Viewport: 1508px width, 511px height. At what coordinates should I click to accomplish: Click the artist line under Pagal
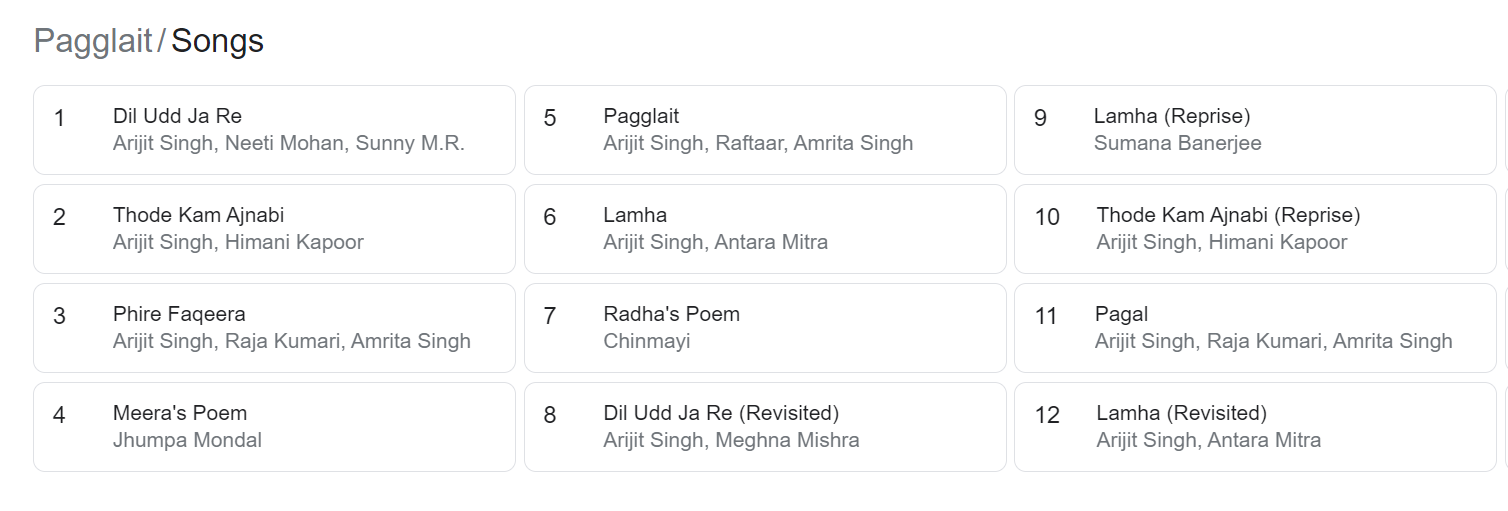point(1273,341)
